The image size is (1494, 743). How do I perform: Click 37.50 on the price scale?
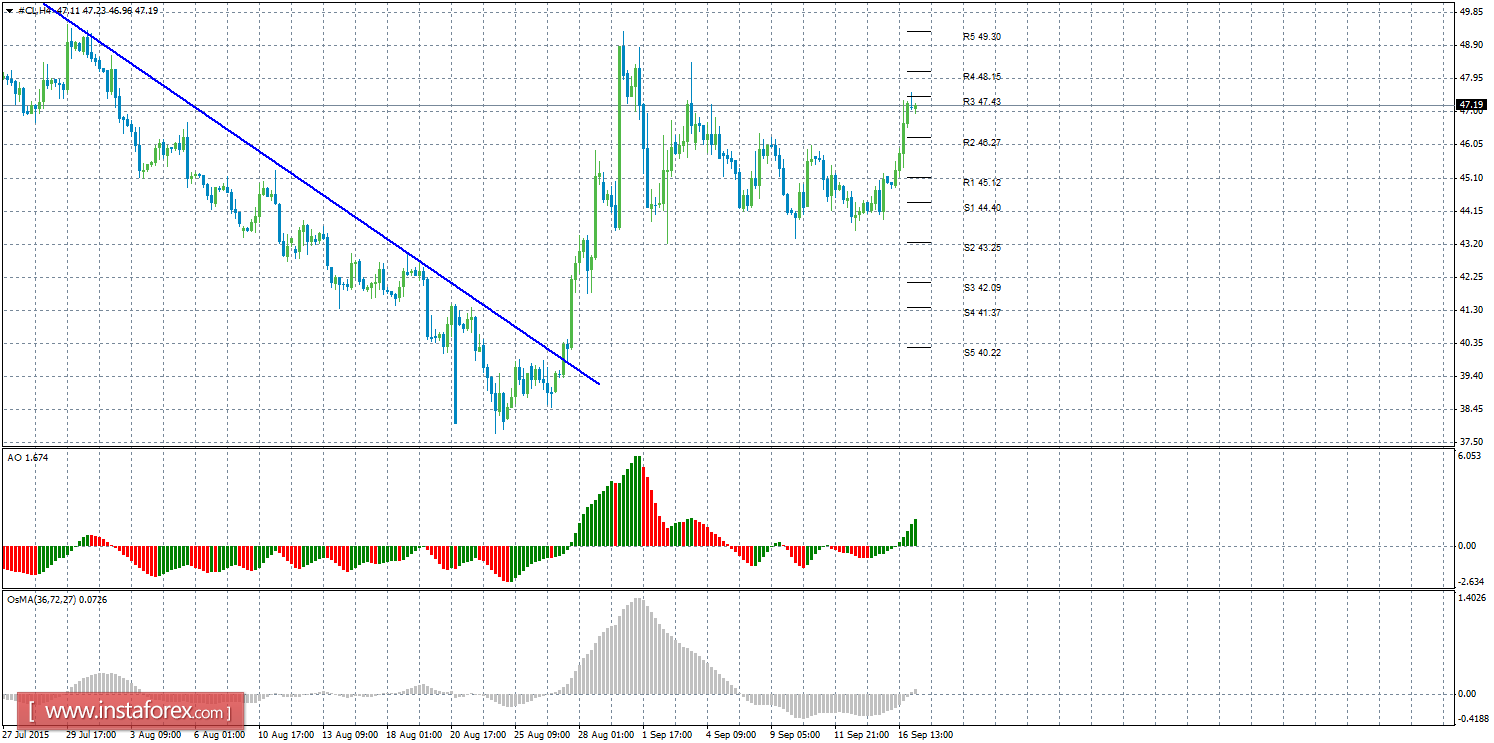(x=1471, y=441)
